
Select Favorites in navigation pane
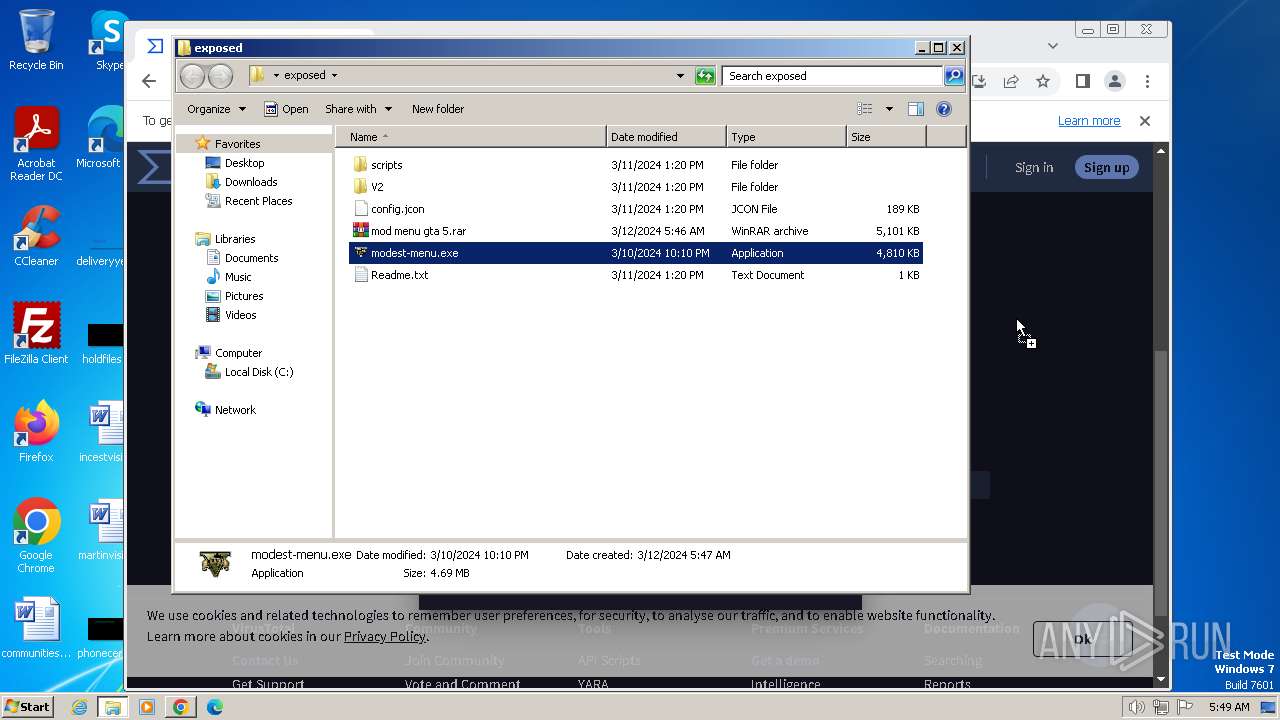pyautogui.click(x=237, y=144)
